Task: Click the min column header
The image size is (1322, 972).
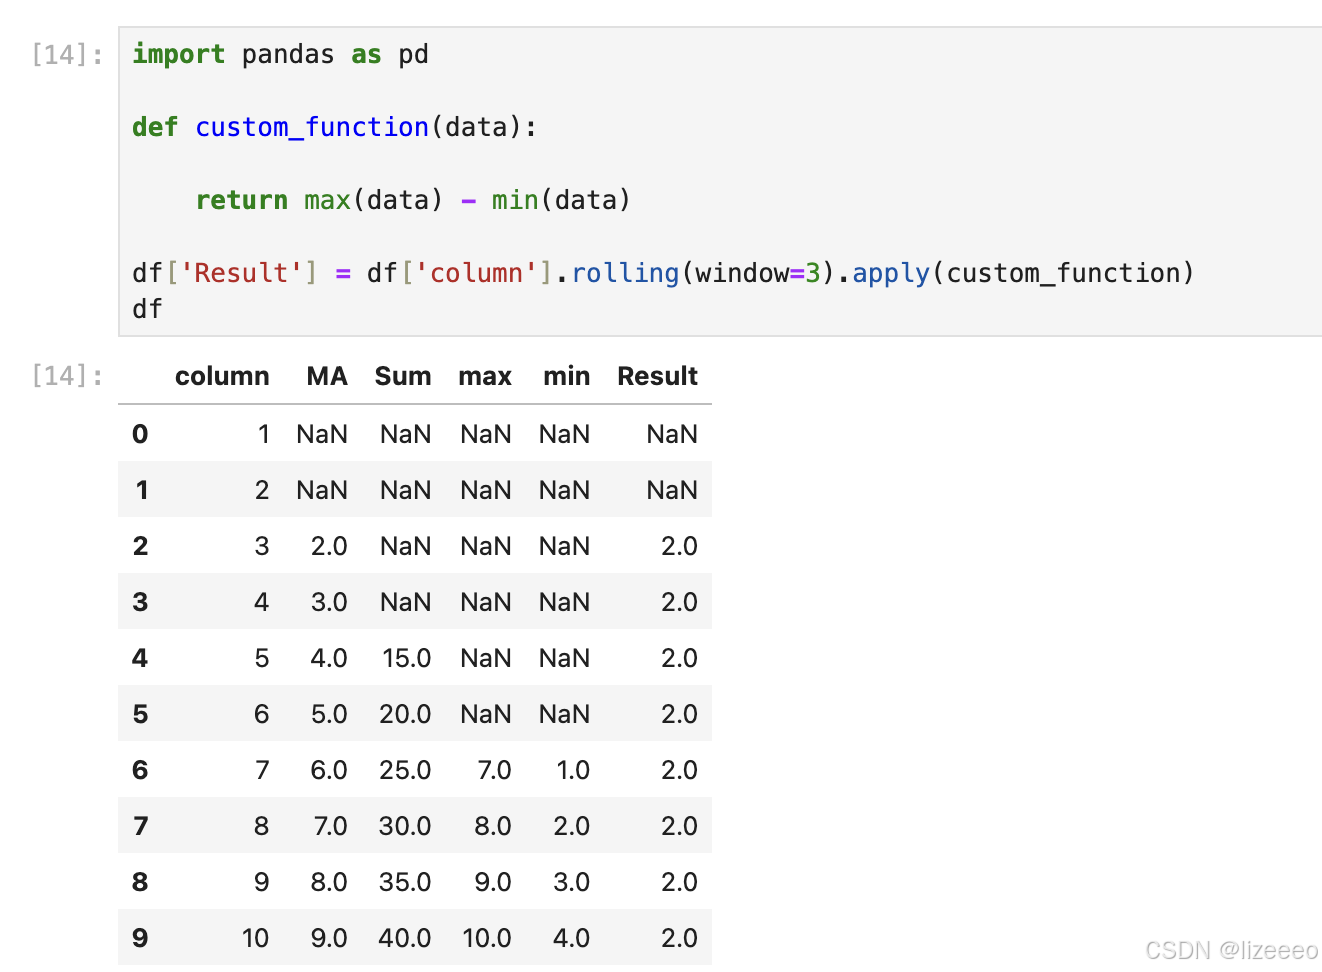Action: (x=566, y=377)
